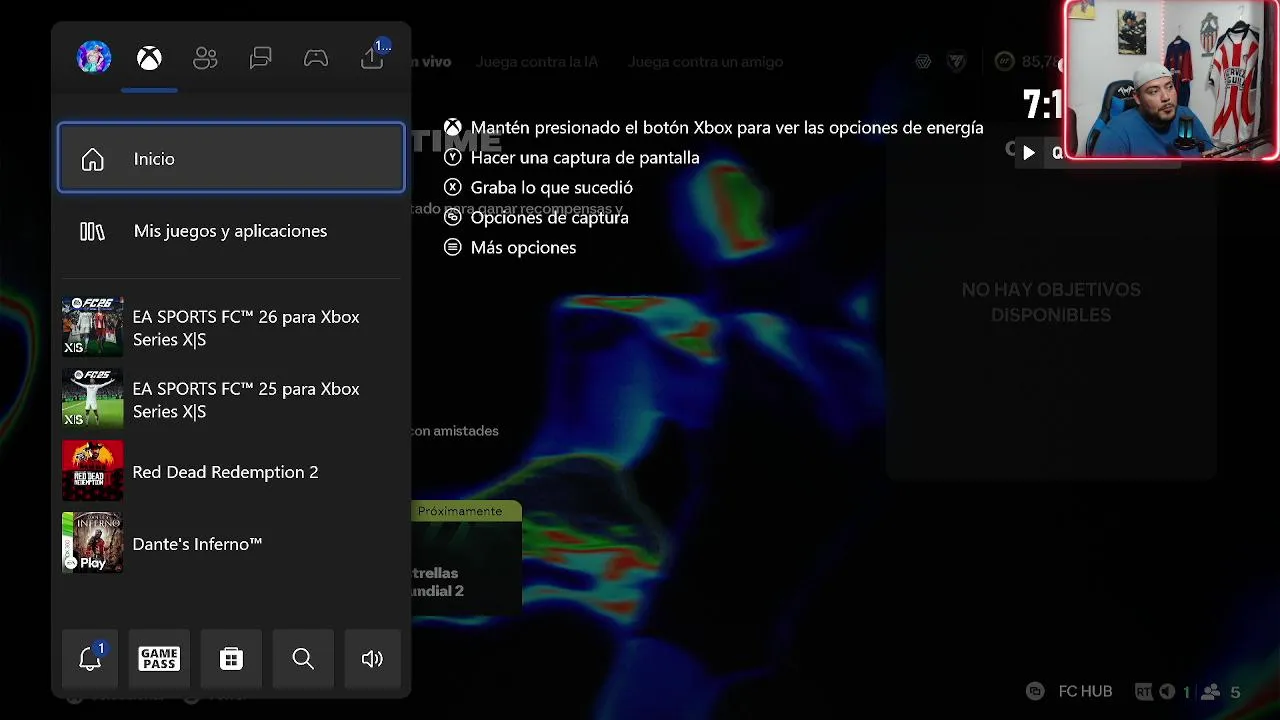
Task: Open Red Dead Redemption 2
Action: pos(231,471)
